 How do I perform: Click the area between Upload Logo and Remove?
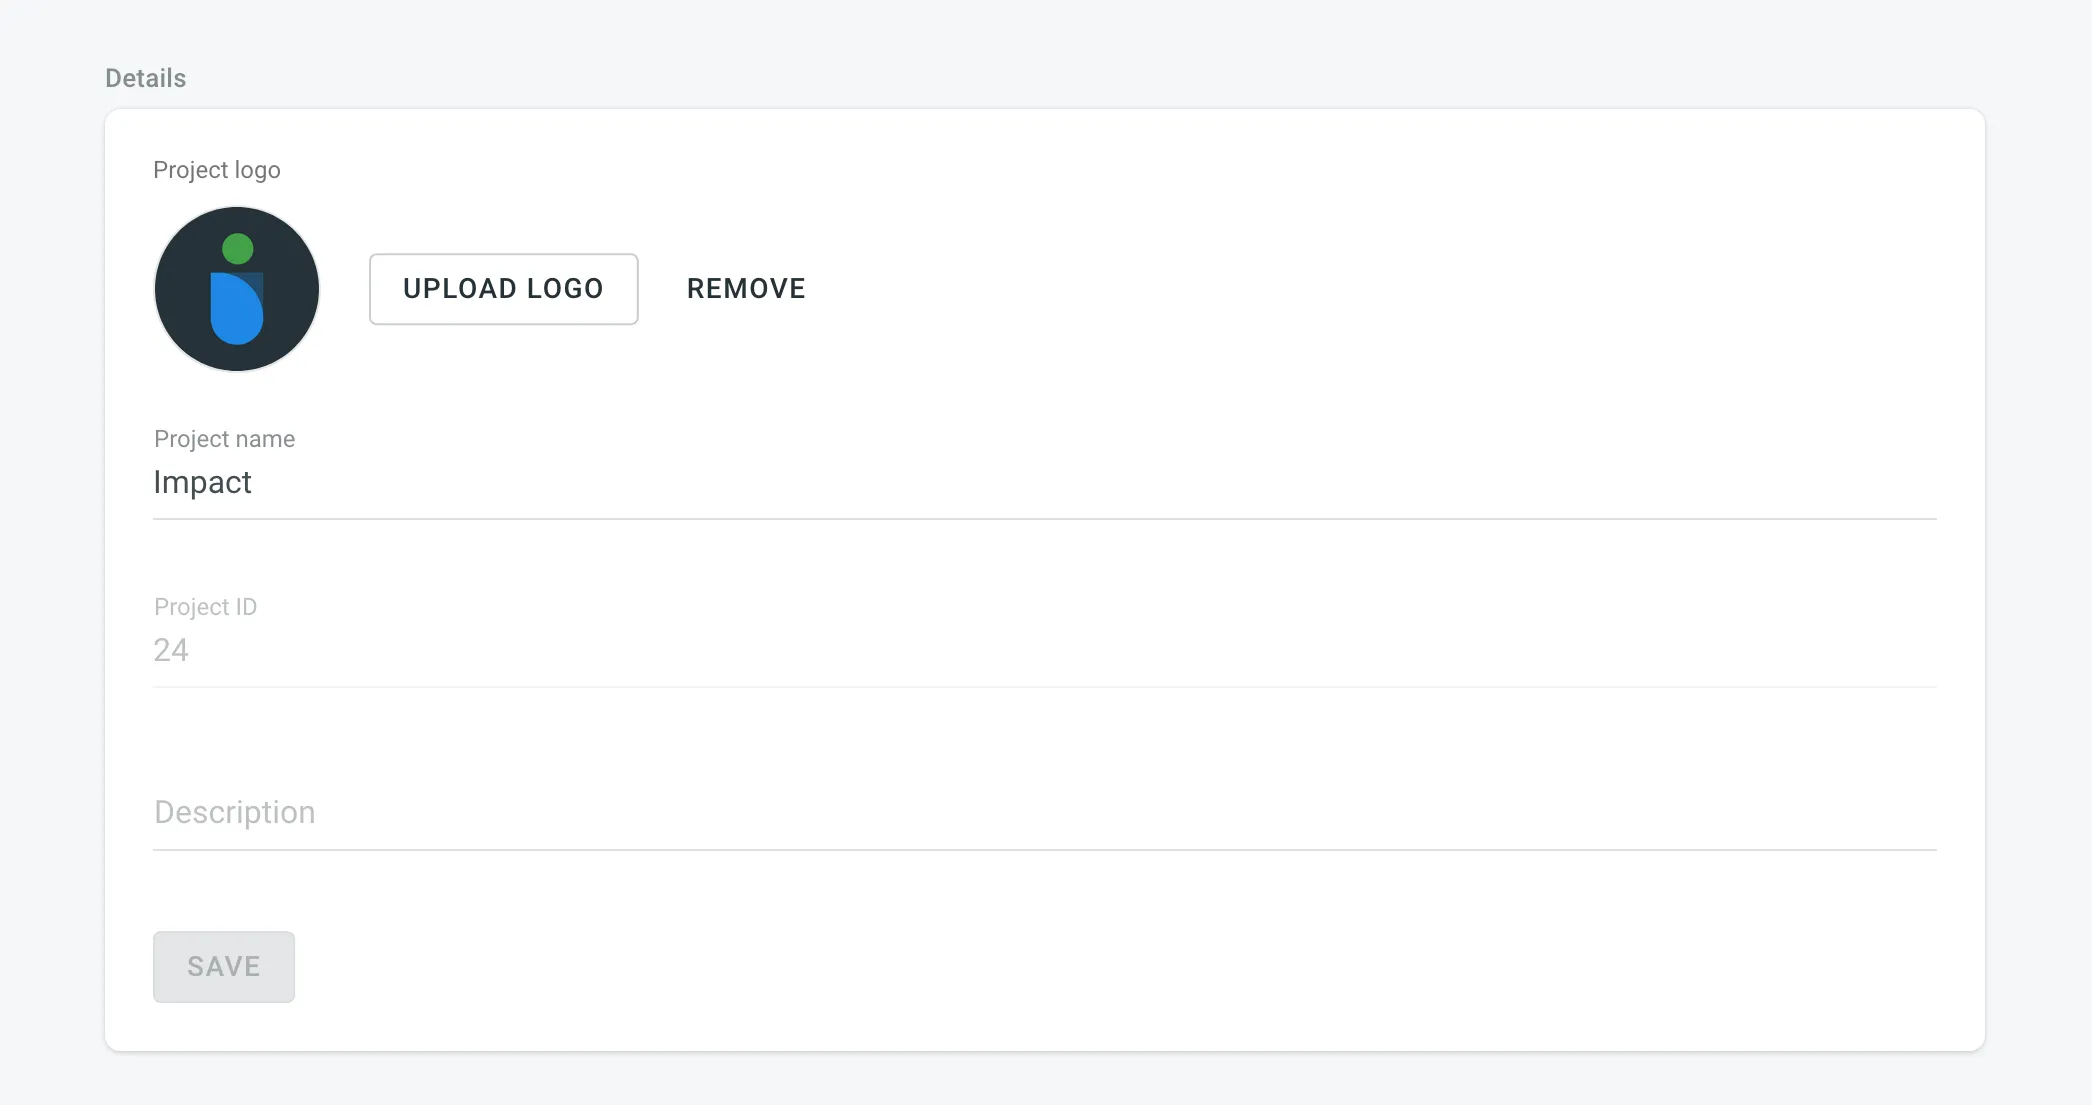[x=662, y=288]
